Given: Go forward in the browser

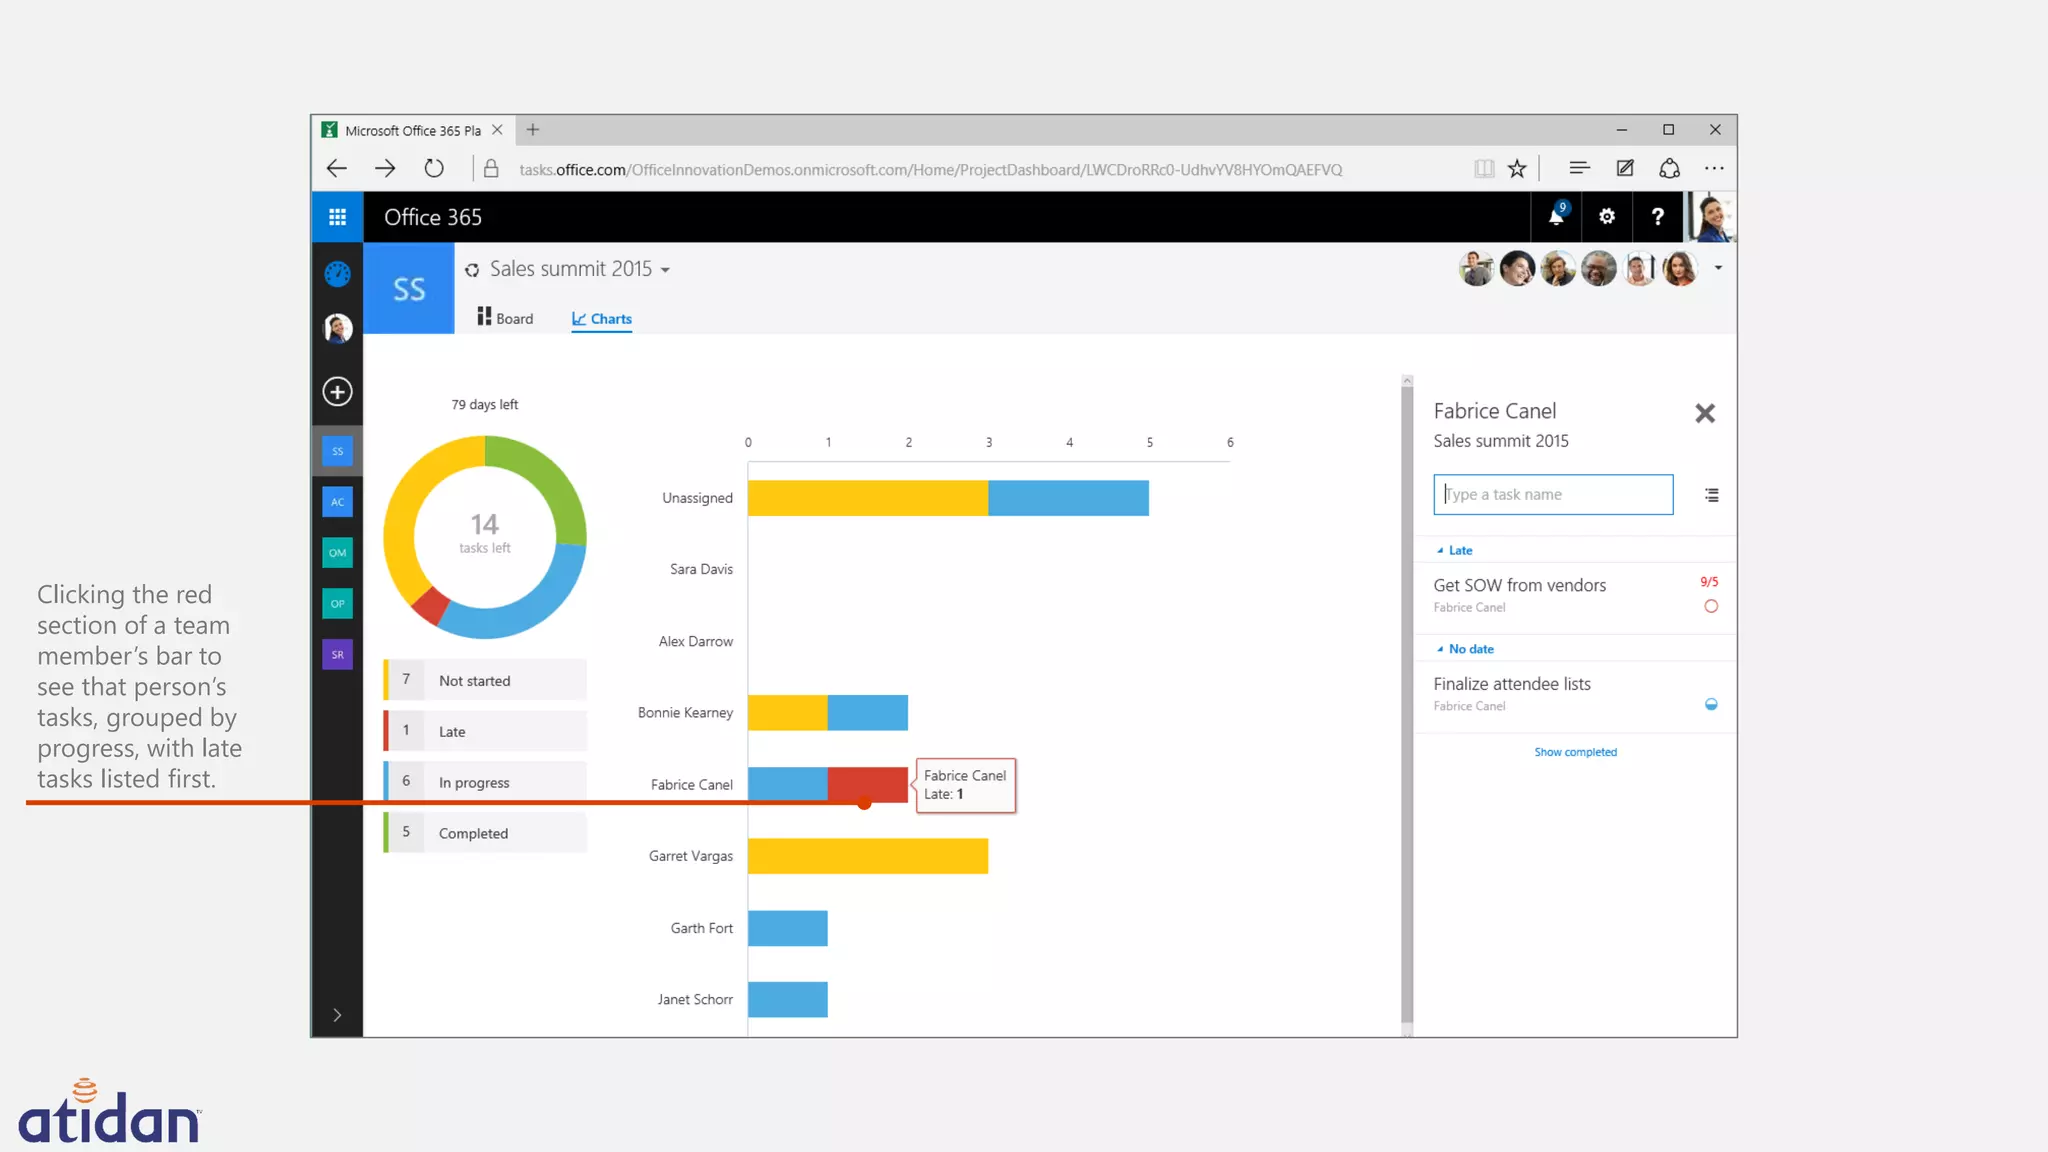Looking at the screenshot, I should (385, 169).
